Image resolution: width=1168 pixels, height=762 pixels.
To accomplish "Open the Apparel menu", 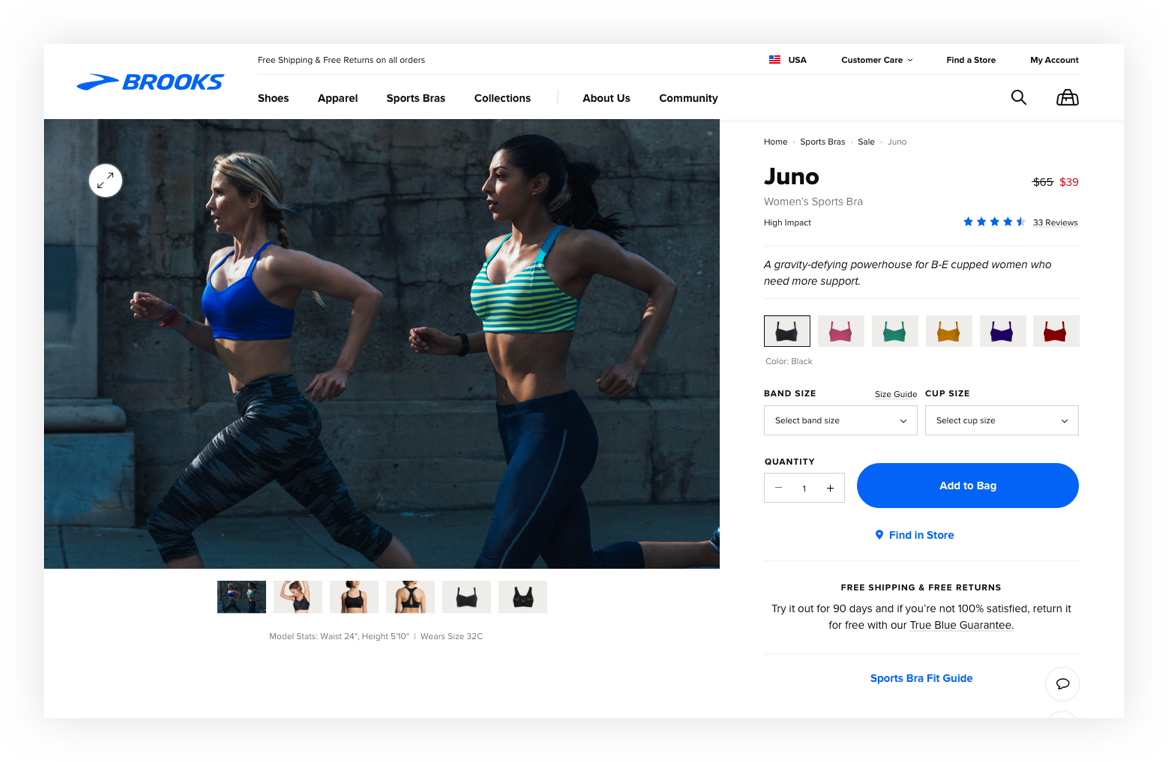I will tap(337, 98).
